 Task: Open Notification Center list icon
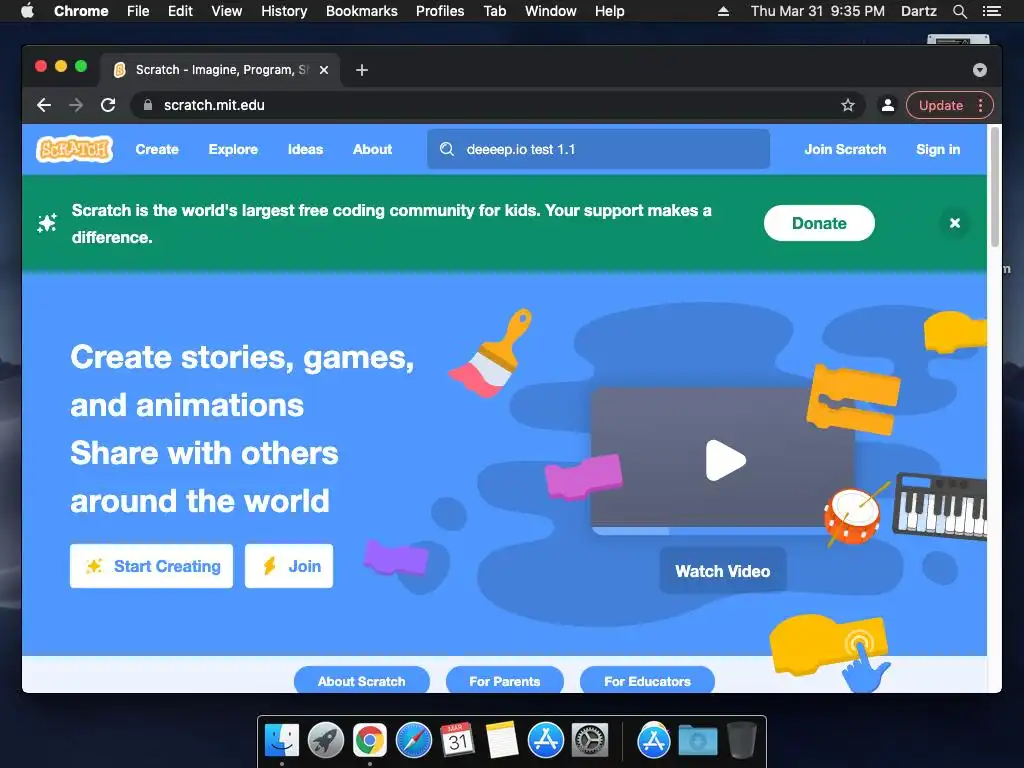(x=991, y=11)
